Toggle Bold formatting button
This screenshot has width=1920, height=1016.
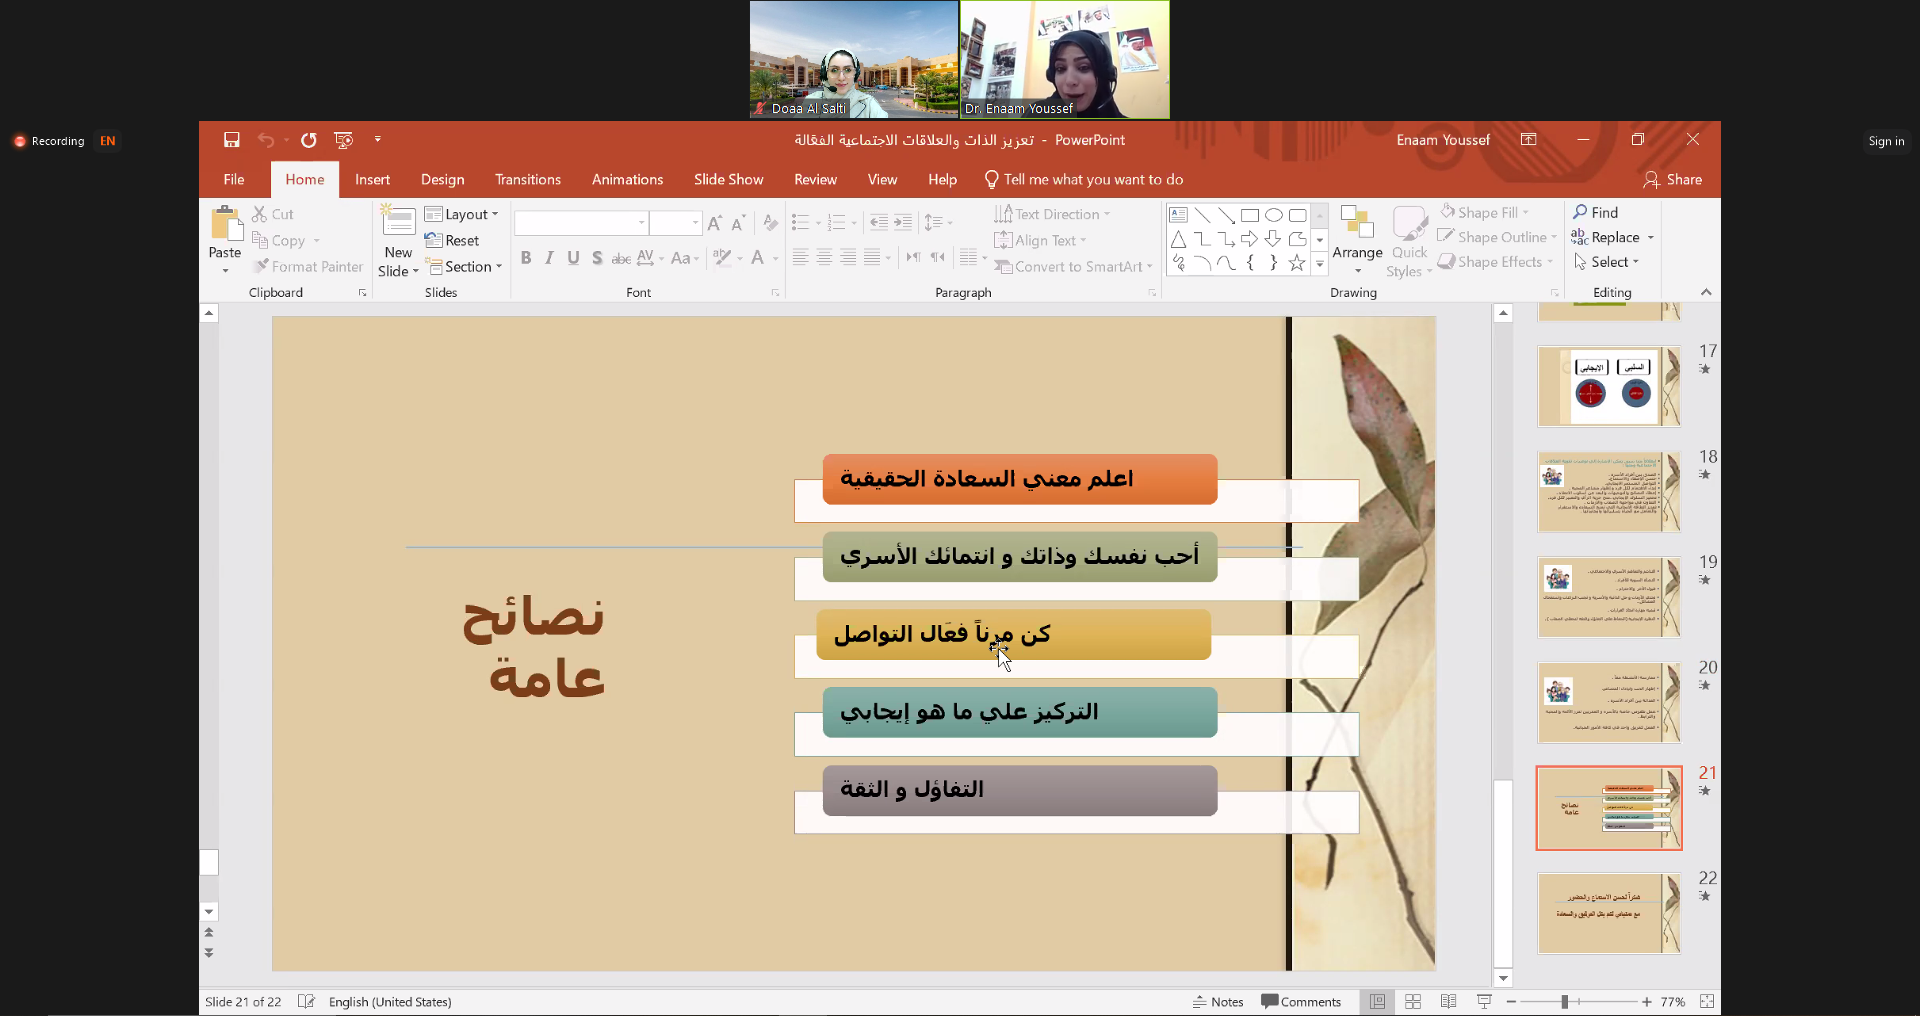click(526, 258)
